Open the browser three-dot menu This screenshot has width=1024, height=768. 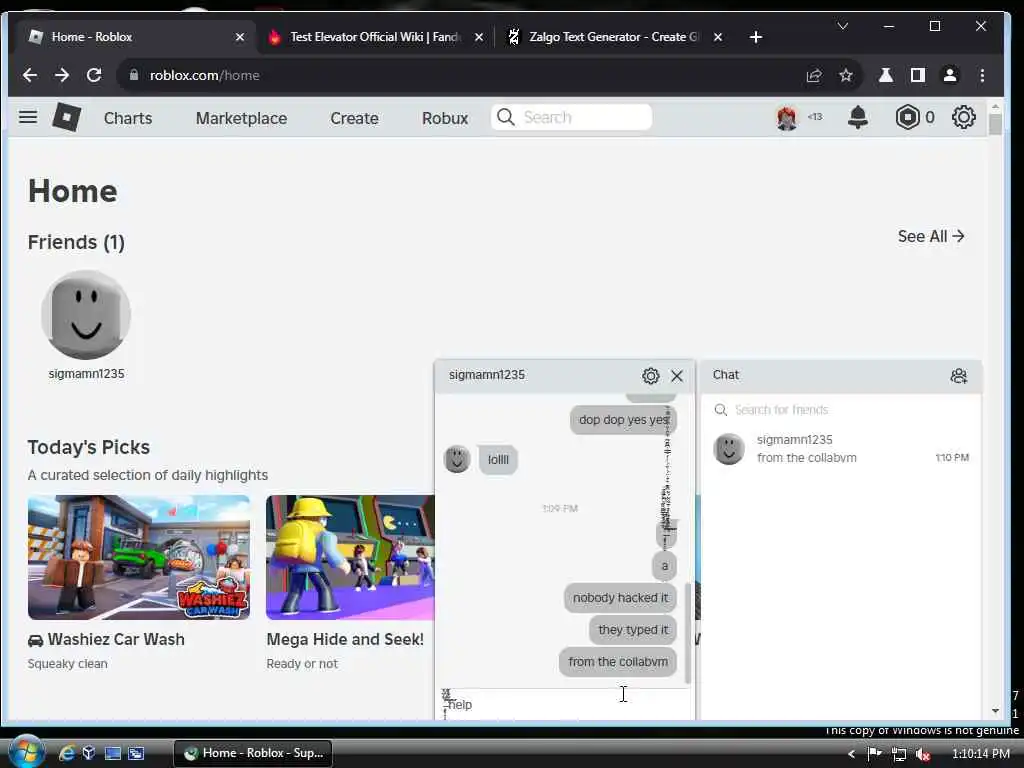click(982, 75)
